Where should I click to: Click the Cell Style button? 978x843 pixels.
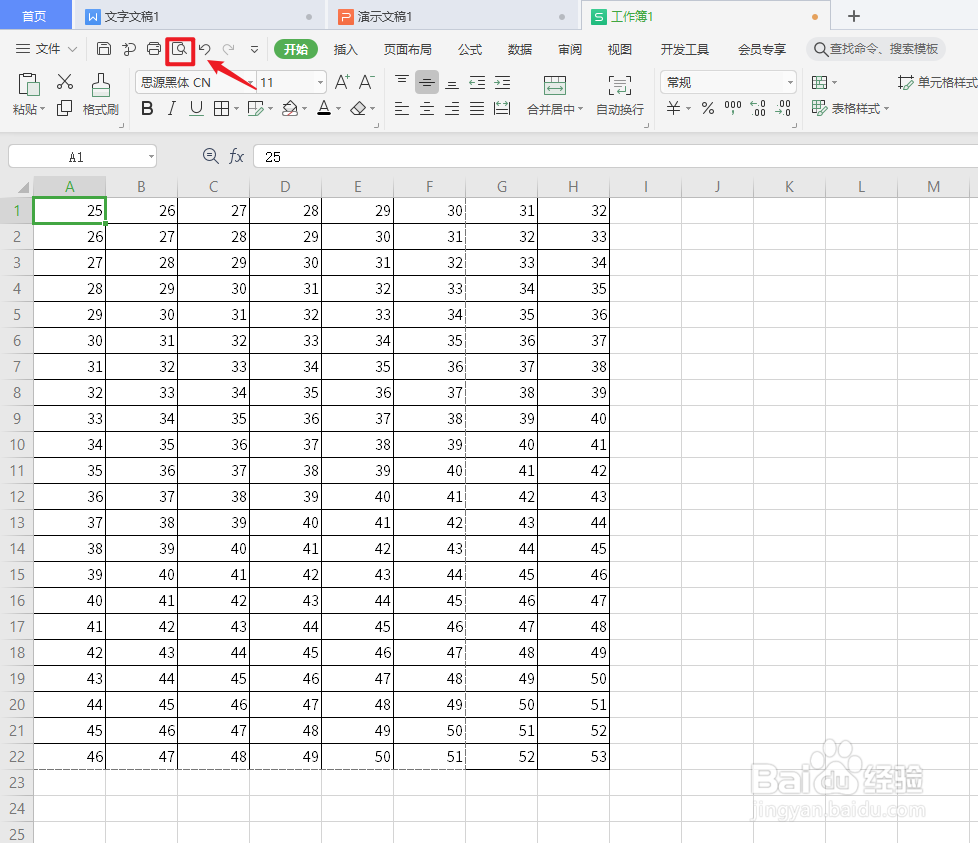click(937, 82)
